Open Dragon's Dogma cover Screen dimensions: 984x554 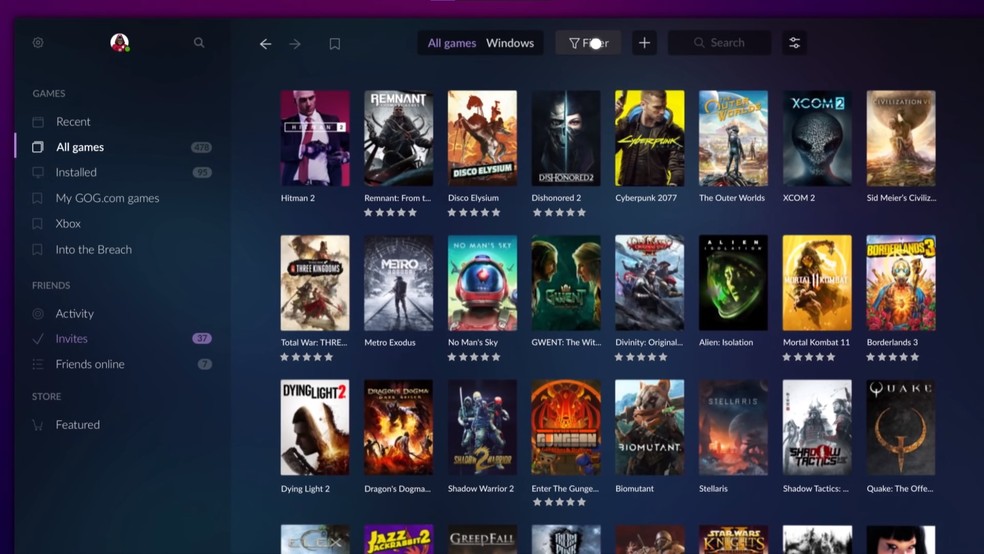(398, 427)
